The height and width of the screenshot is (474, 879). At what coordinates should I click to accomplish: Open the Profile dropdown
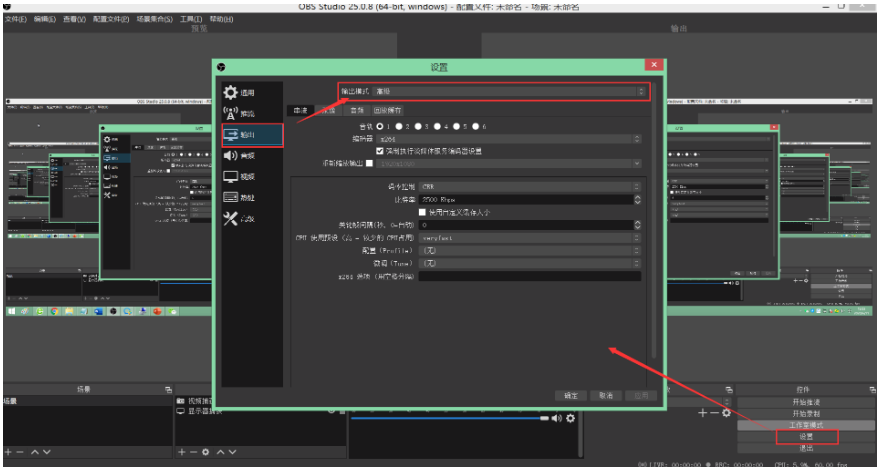pos(530,250)
